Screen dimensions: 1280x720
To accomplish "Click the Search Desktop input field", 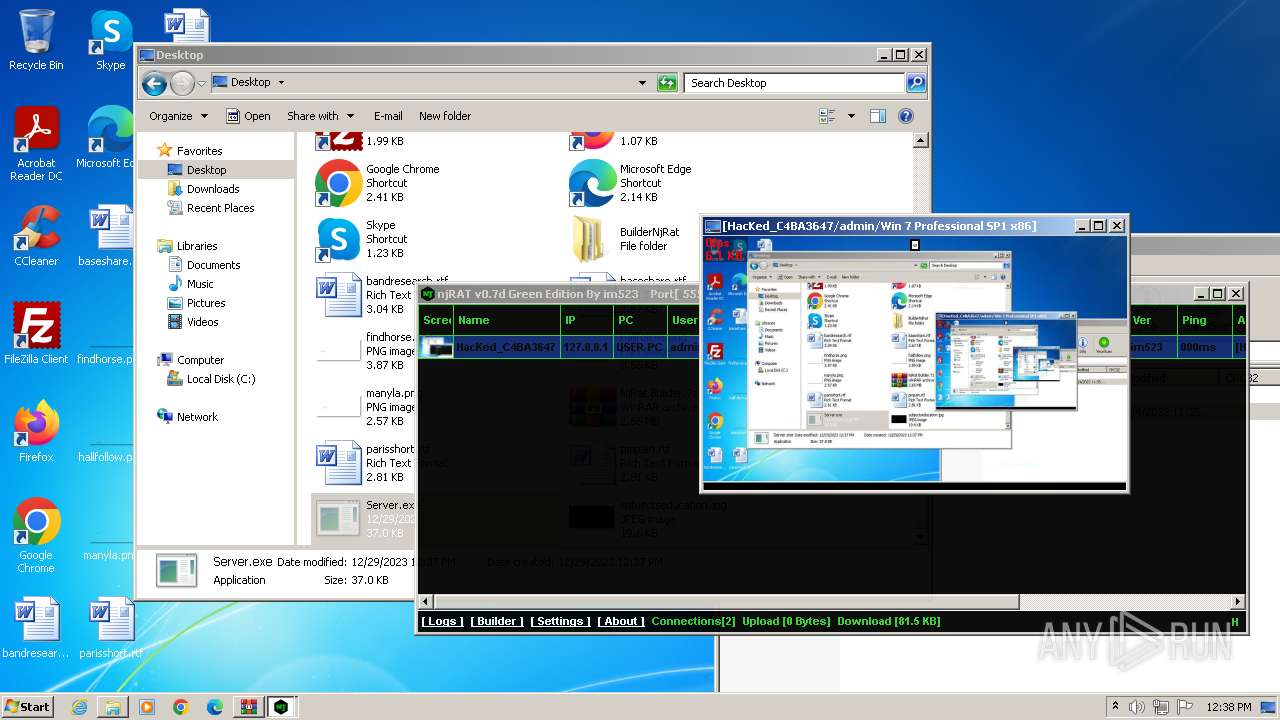I will pos(794,83).
